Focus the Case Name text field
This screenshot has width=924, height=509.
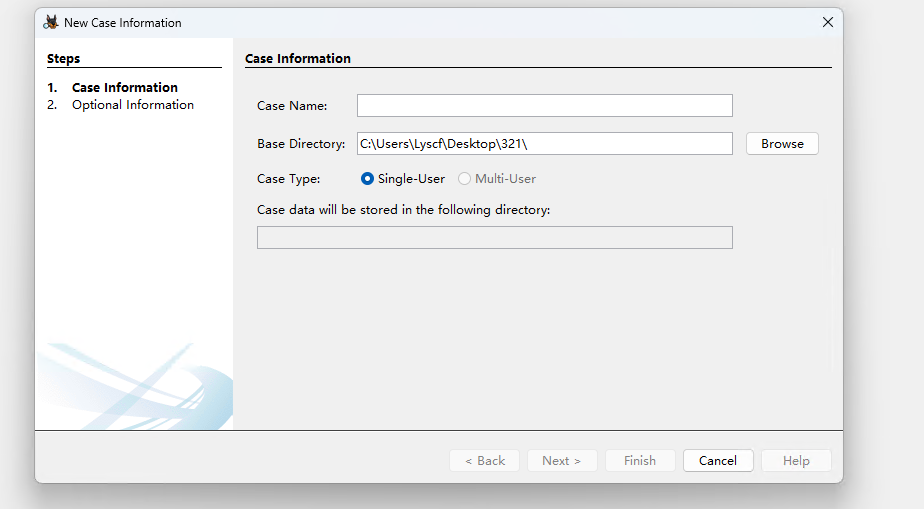[x=544, y=106]
